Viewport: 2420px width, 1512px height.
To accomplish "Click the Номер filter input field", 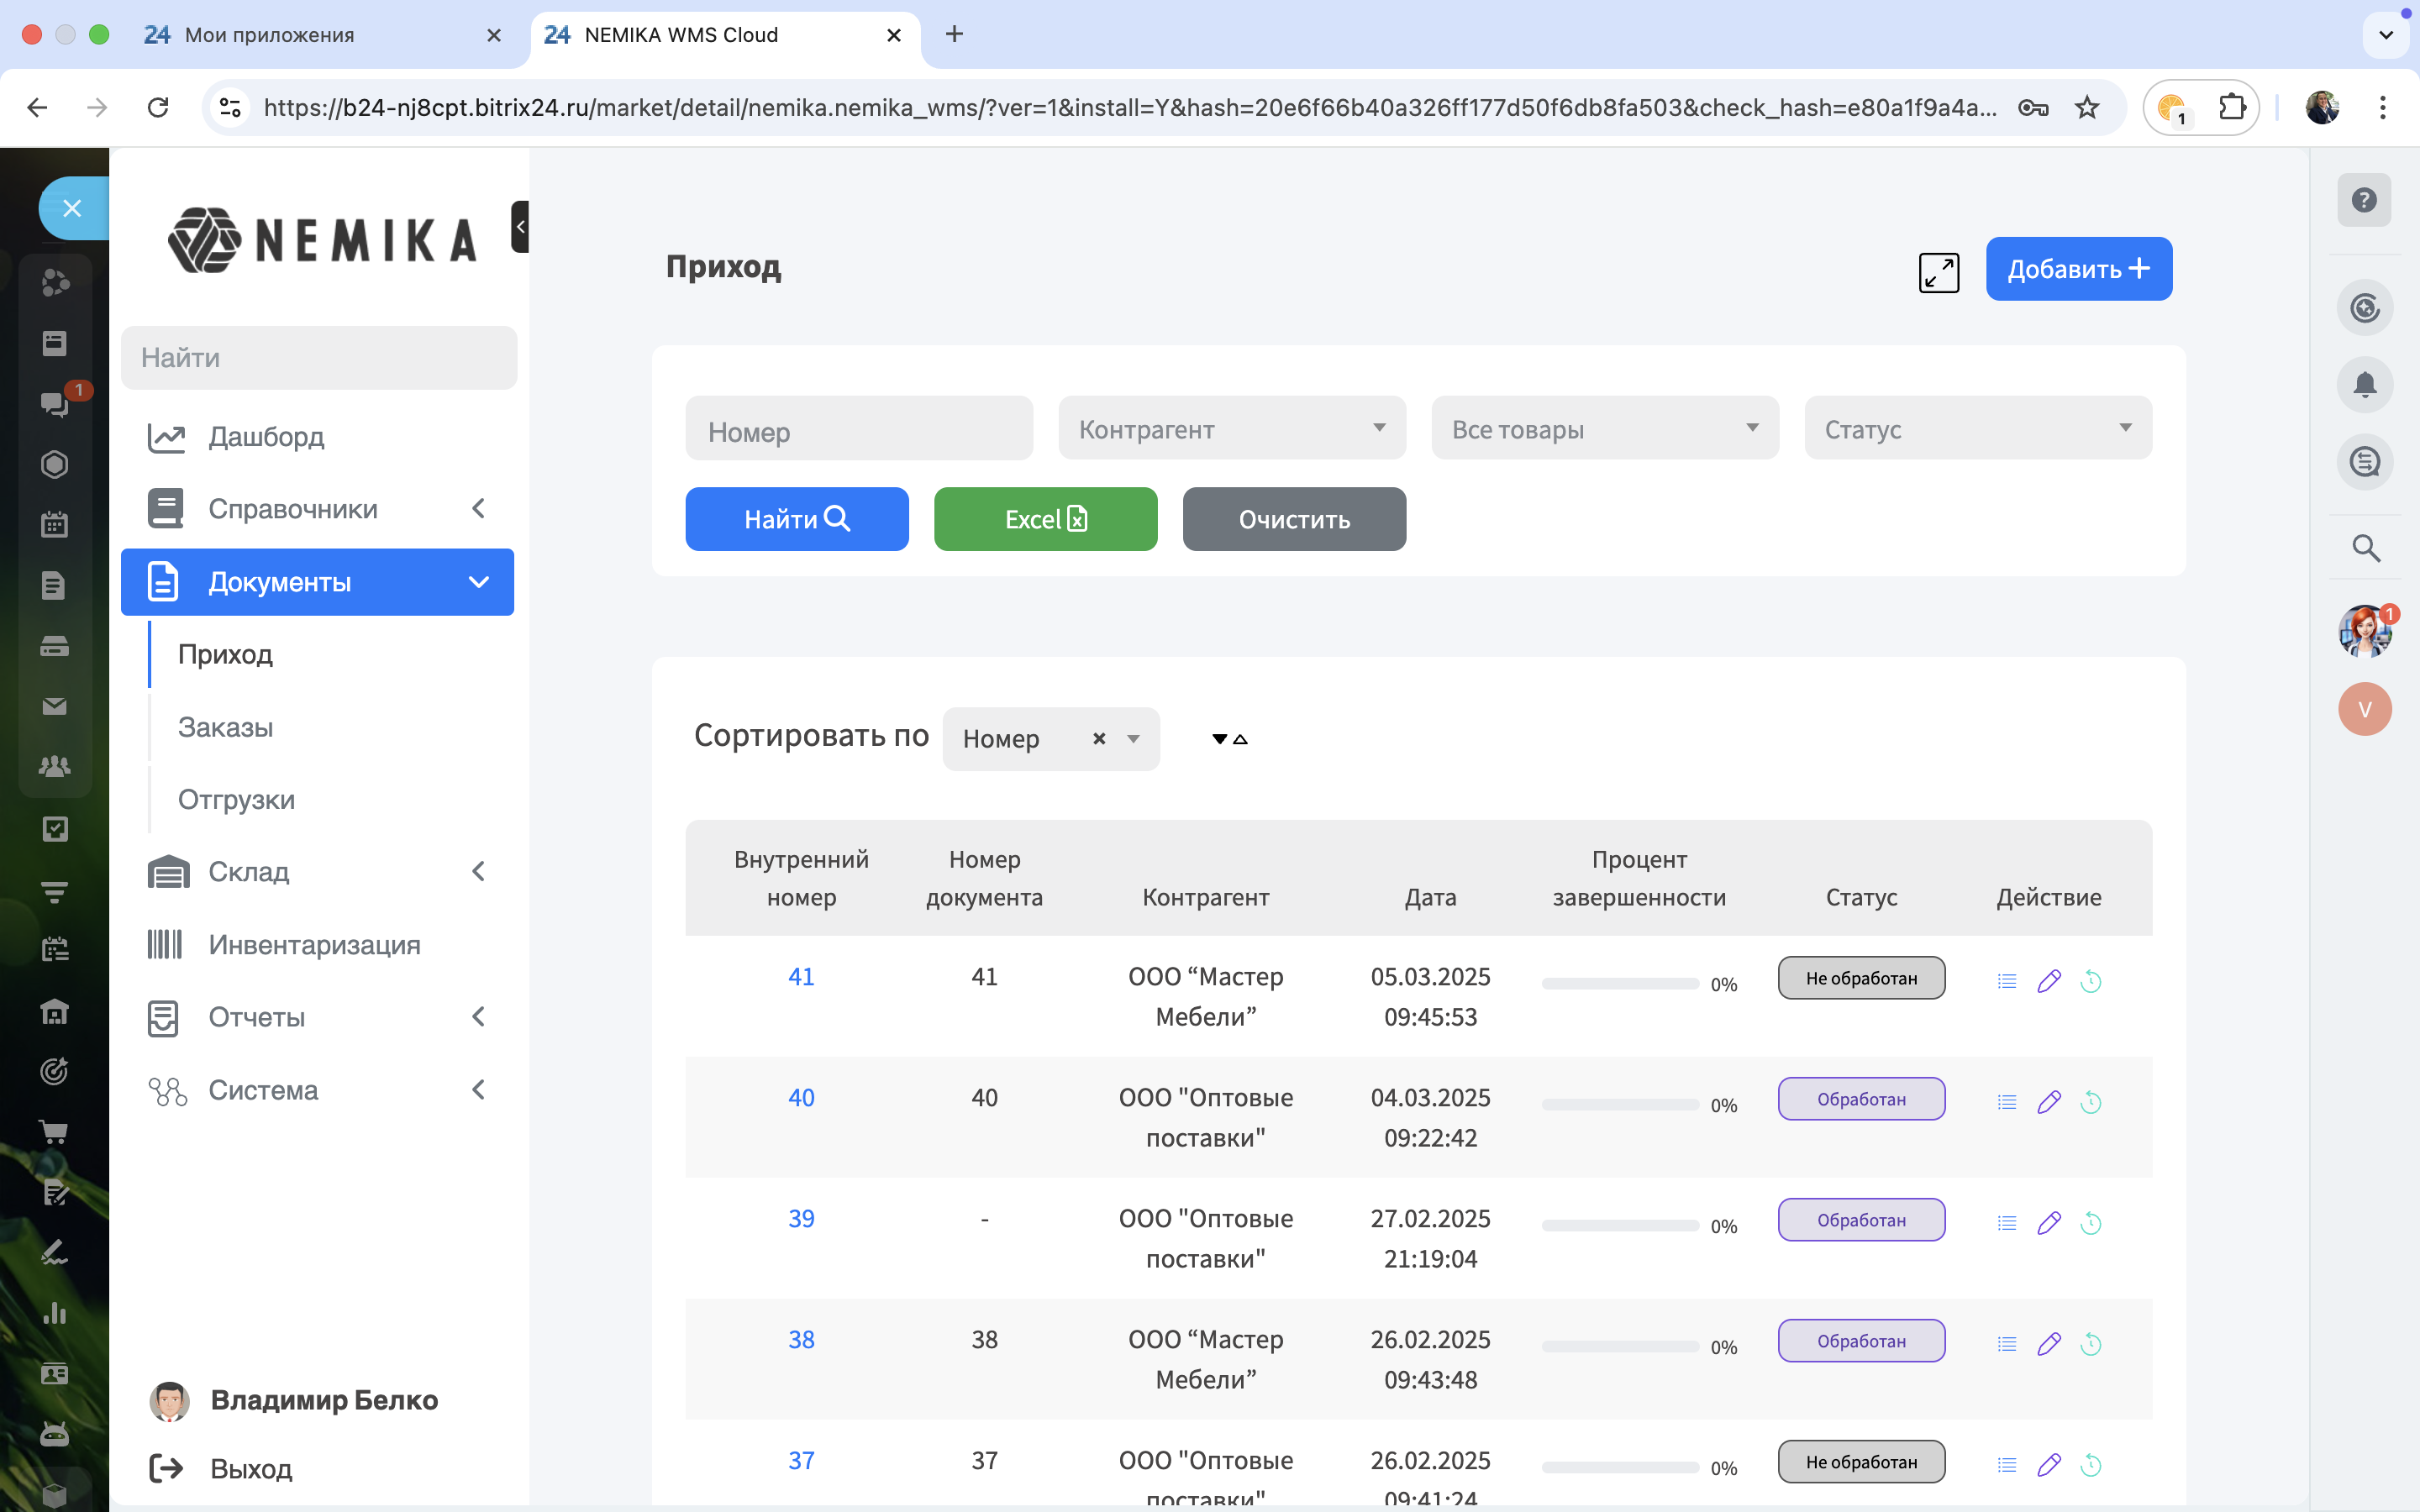I will 858,431.
